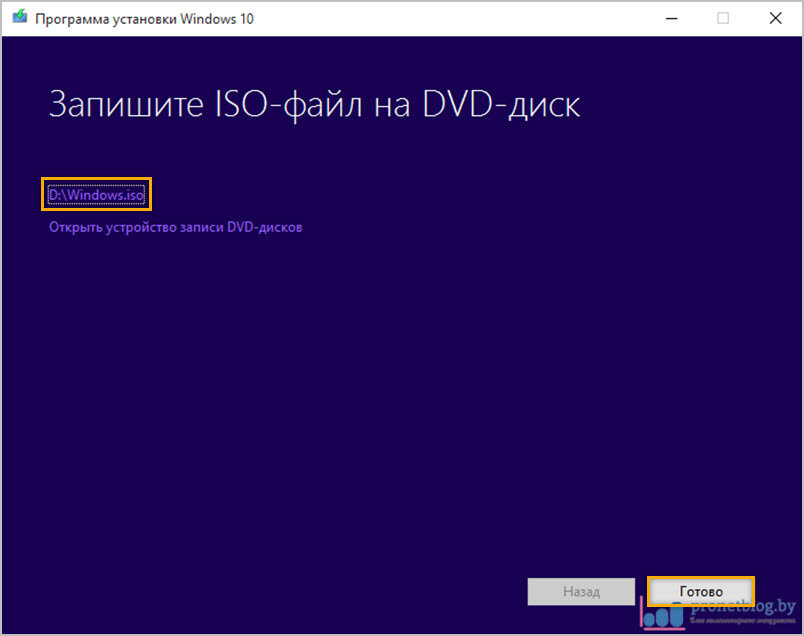The height and width of the screenshot is (636, 804).
Task: Click the Готово button
Action: [x=701, y=591]
